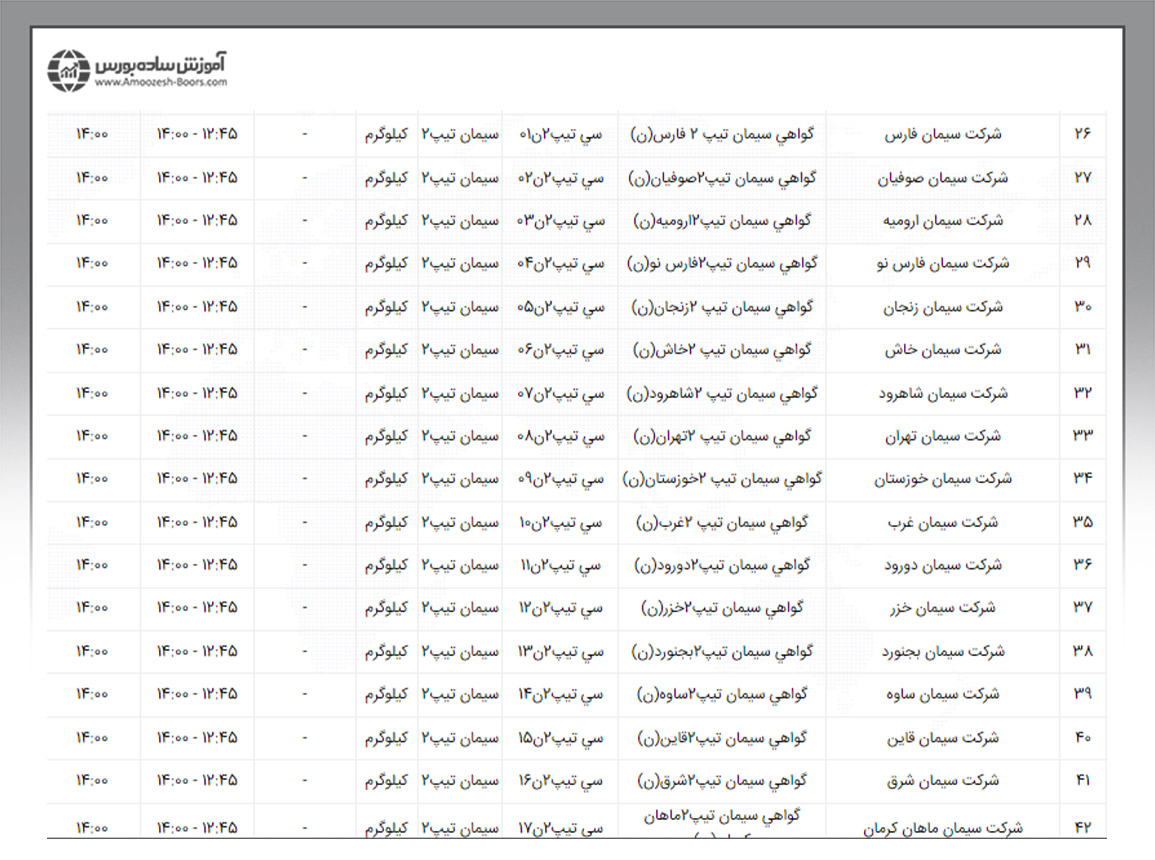Select row number ۳۹ cell
The width and height of the screenshot is (1155, 860).
pyautogui.click(x=1083, y=694)
